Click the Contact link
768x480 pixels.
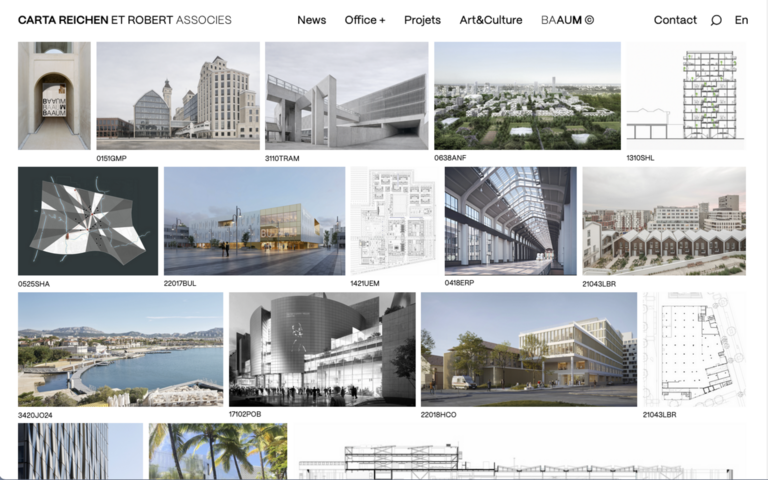675,20
